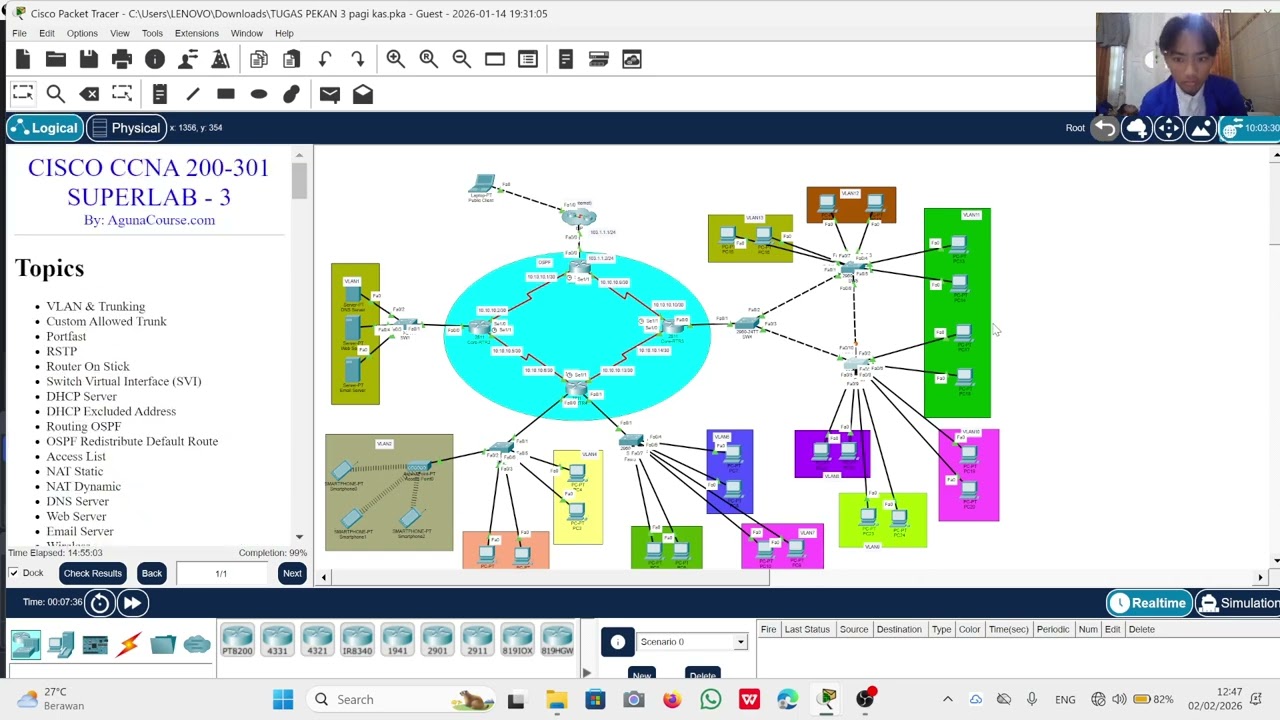Draw an ellipse with the Ellipse tool

[259, 94]
